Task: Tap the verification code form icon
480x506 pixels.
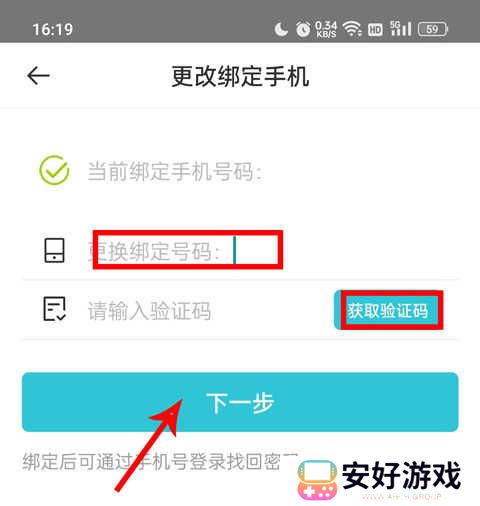Action: pos(55,309)
